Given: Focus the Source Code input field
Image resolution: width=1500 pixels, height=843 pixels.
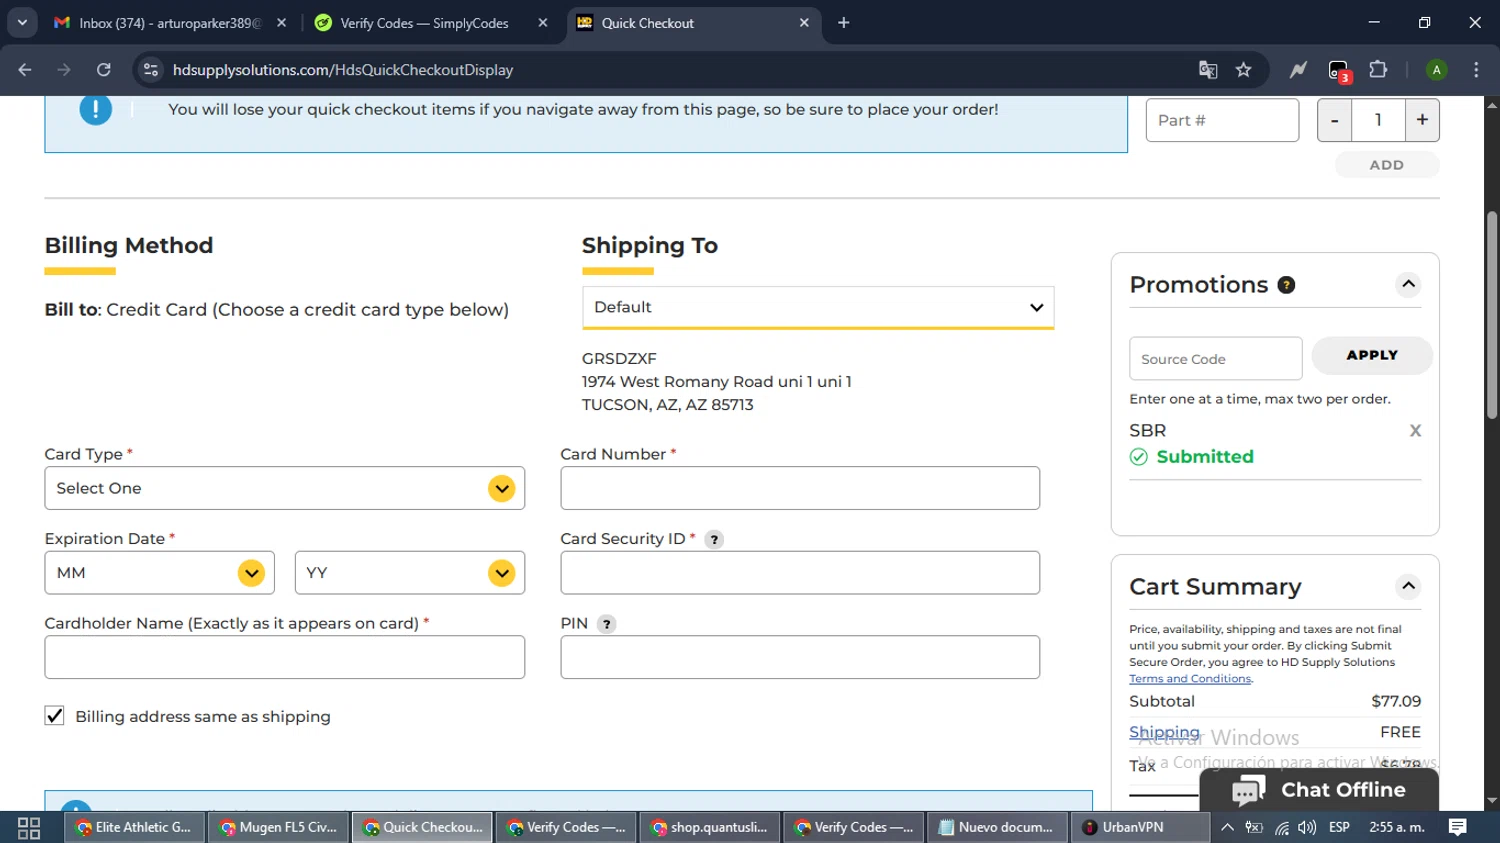Looking at the screenshot, I should tap(1215, 359).
